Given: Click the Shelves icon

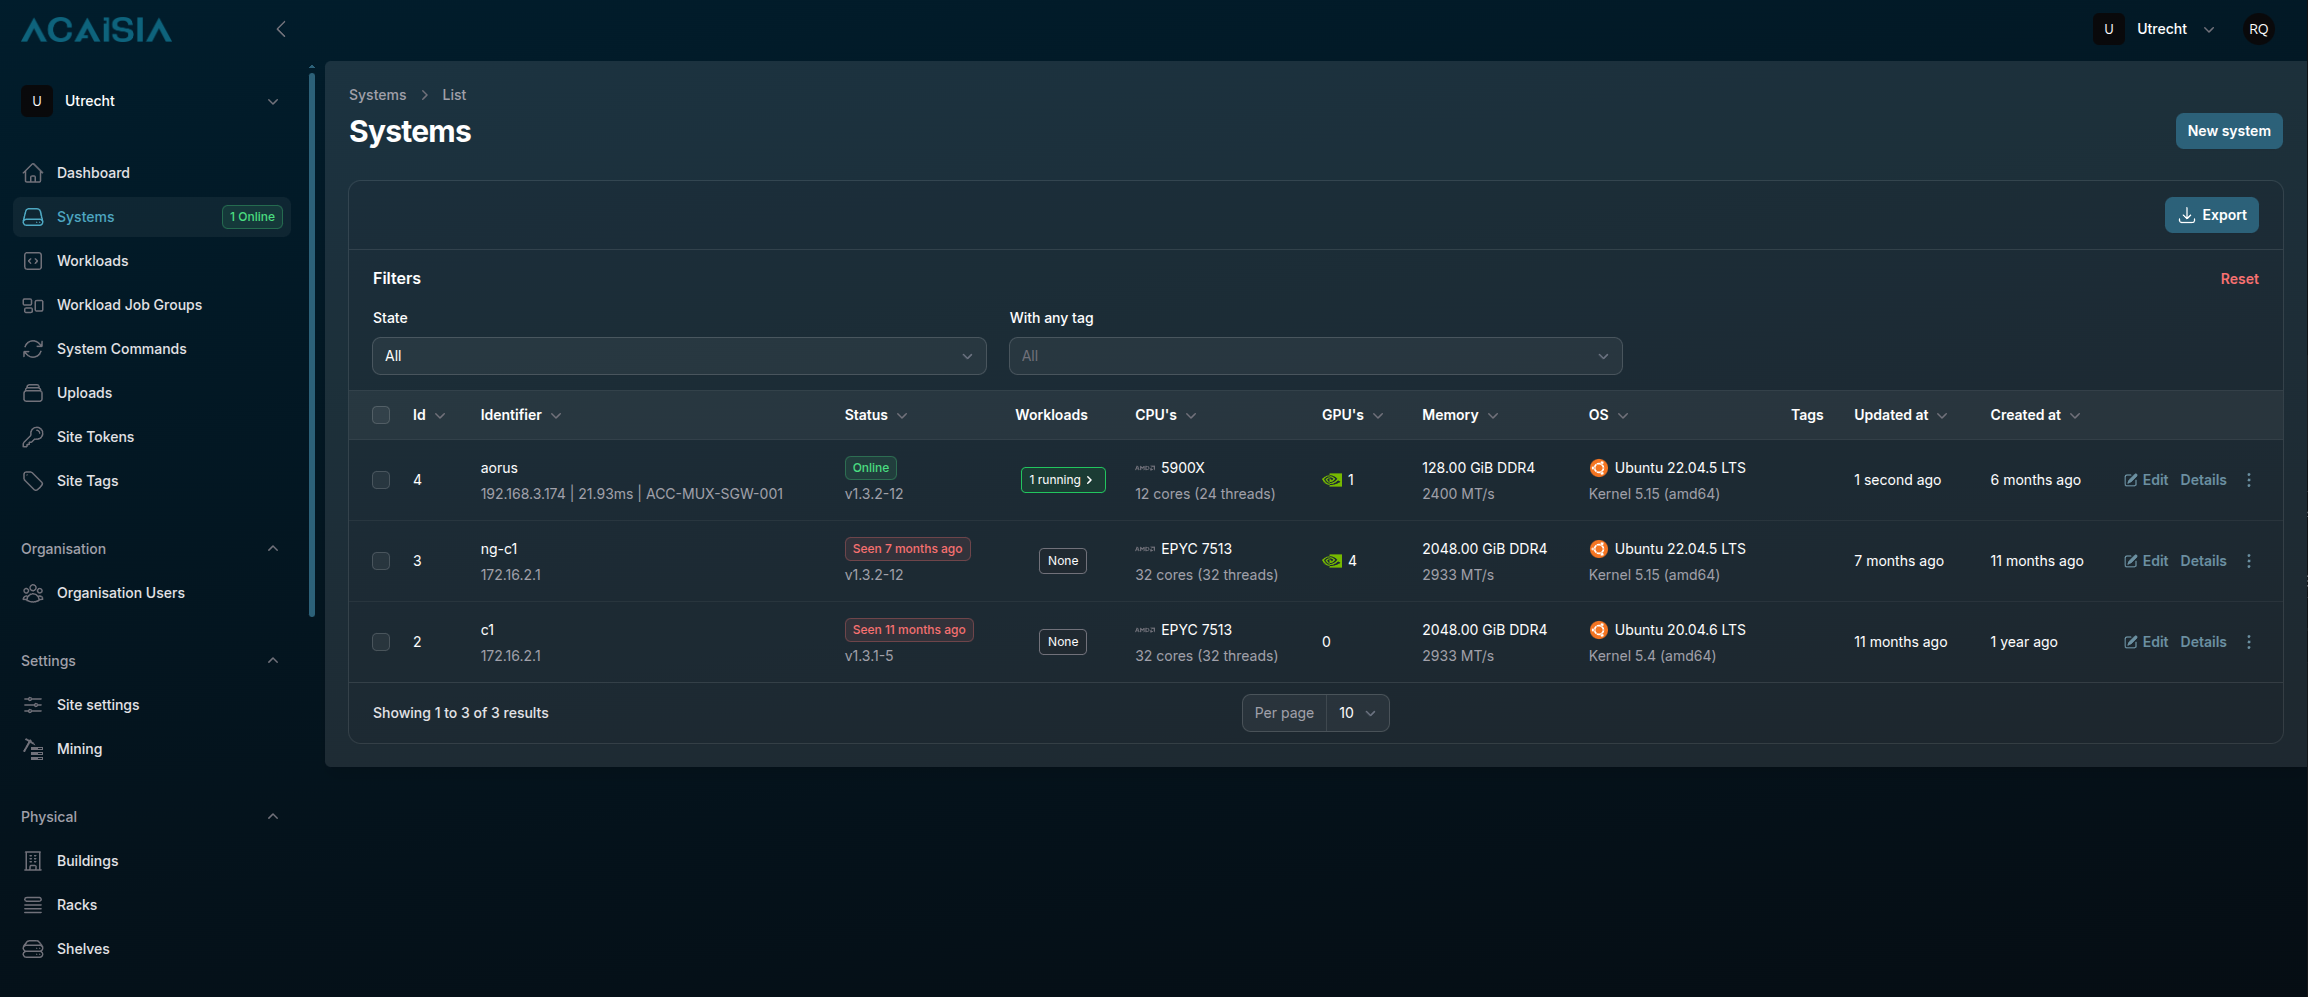Looking at the screenshot, I should [33, 949].
